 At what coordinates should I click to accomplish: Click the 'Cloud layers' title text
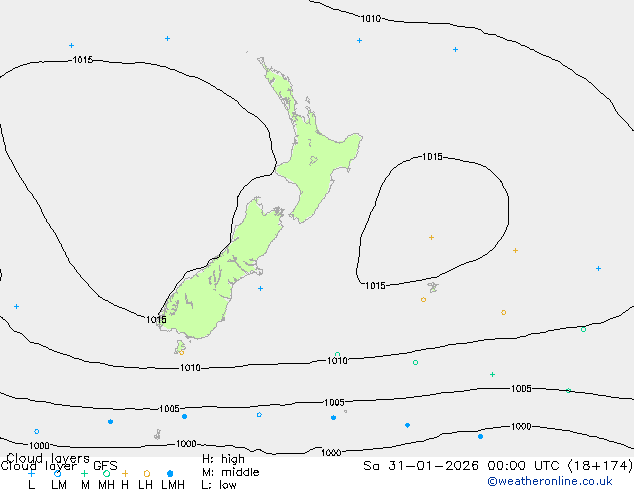click(x=48, y=458)
